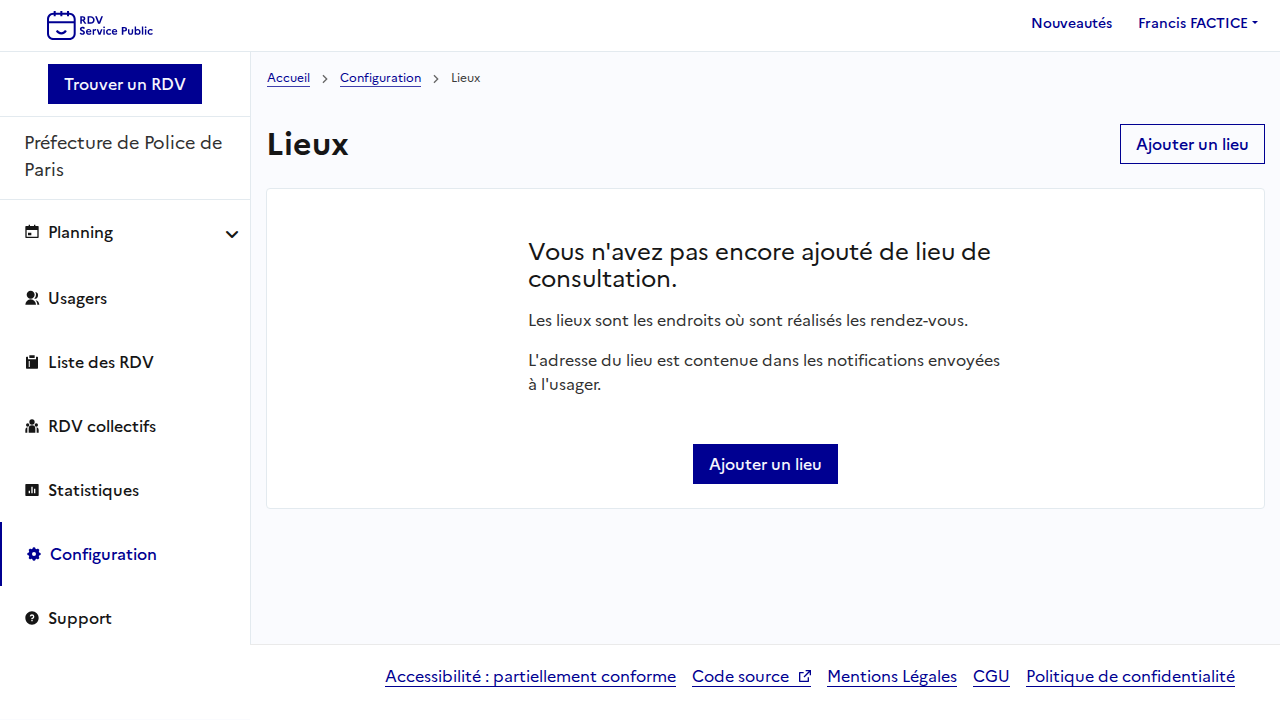1280x720 pixels.
Task: Click the RDV collectifs group icon
Action: (x=32, y=426)
